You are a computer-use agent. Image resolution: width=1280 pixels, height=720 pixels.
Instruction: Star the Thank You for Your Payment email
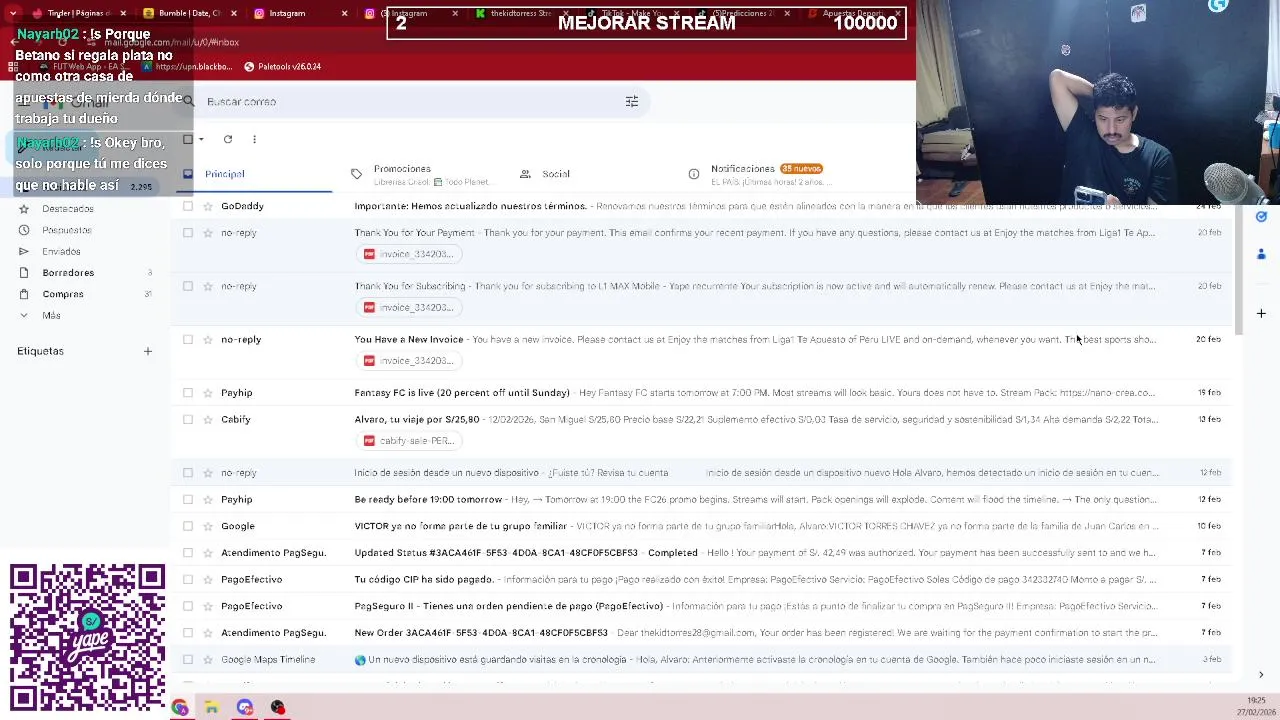pyautogui.click(x=208, y=233)
